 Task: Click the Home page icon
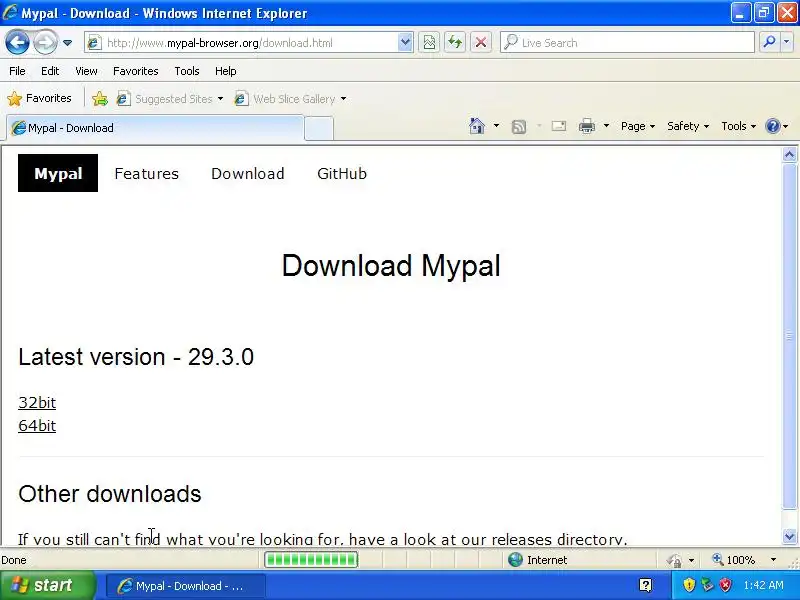(477, 126)
